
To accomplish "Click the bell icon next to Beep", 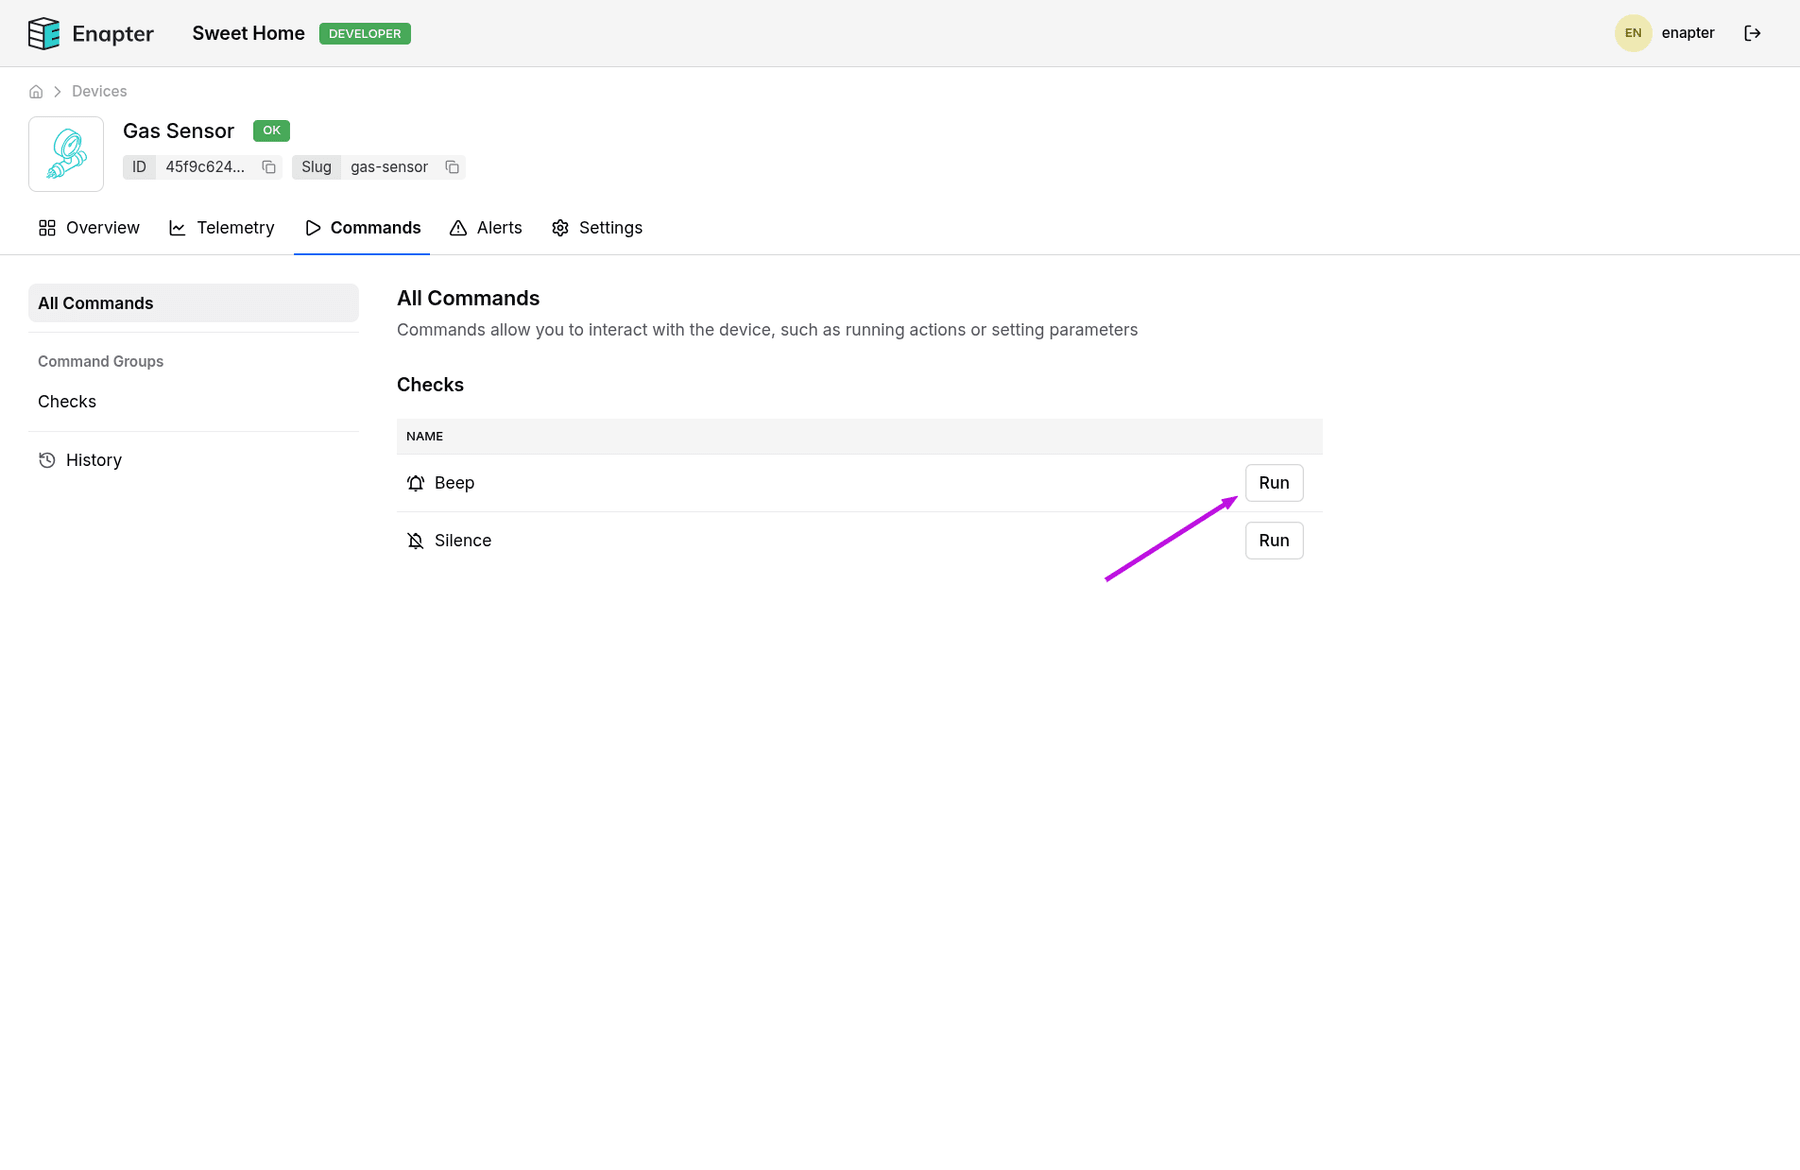I will [x=415, y=483].
